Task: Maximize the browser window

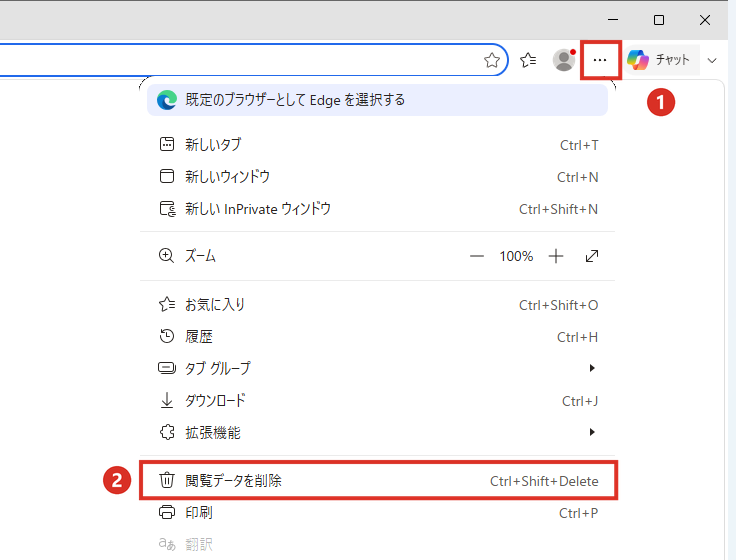Action: pos(659,20)
